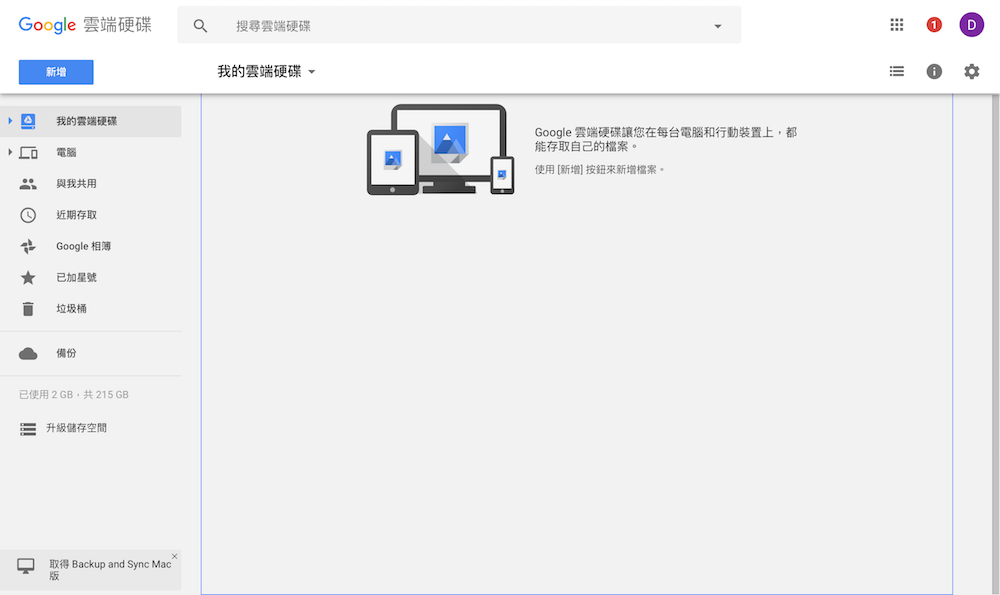
Task: Open Drive settings gear
Action: tap(971, 71)
